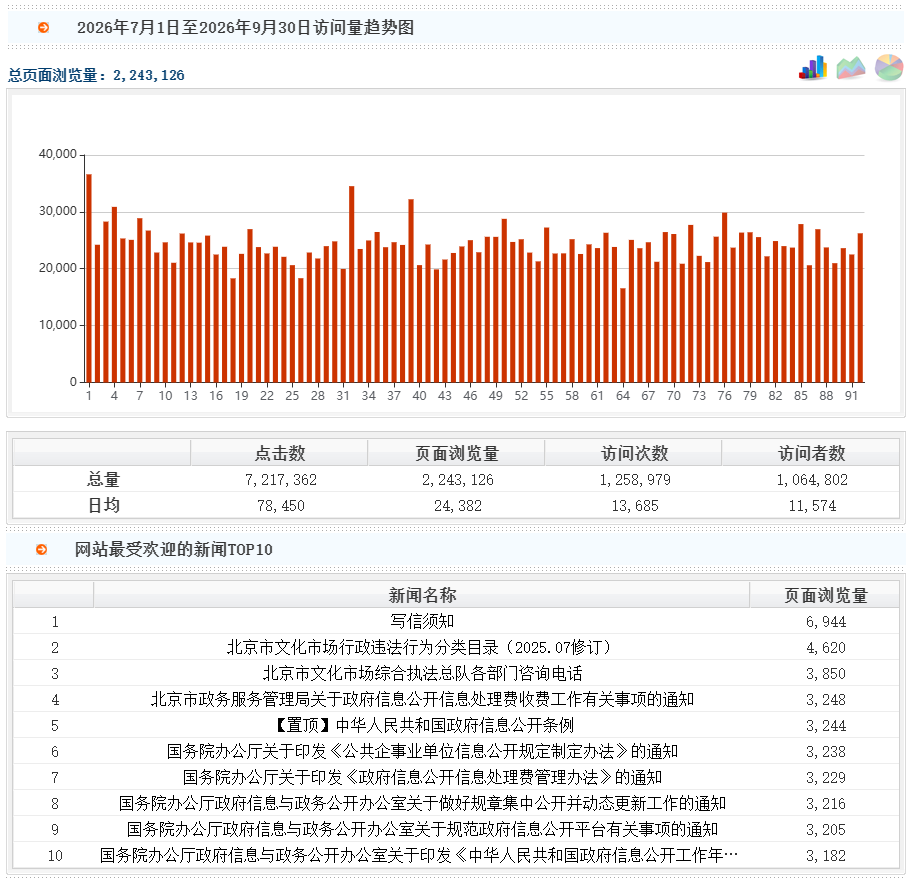Click the last bar, day 92
The height and width of the screenshot is (880, 911).
pos(860,308)
